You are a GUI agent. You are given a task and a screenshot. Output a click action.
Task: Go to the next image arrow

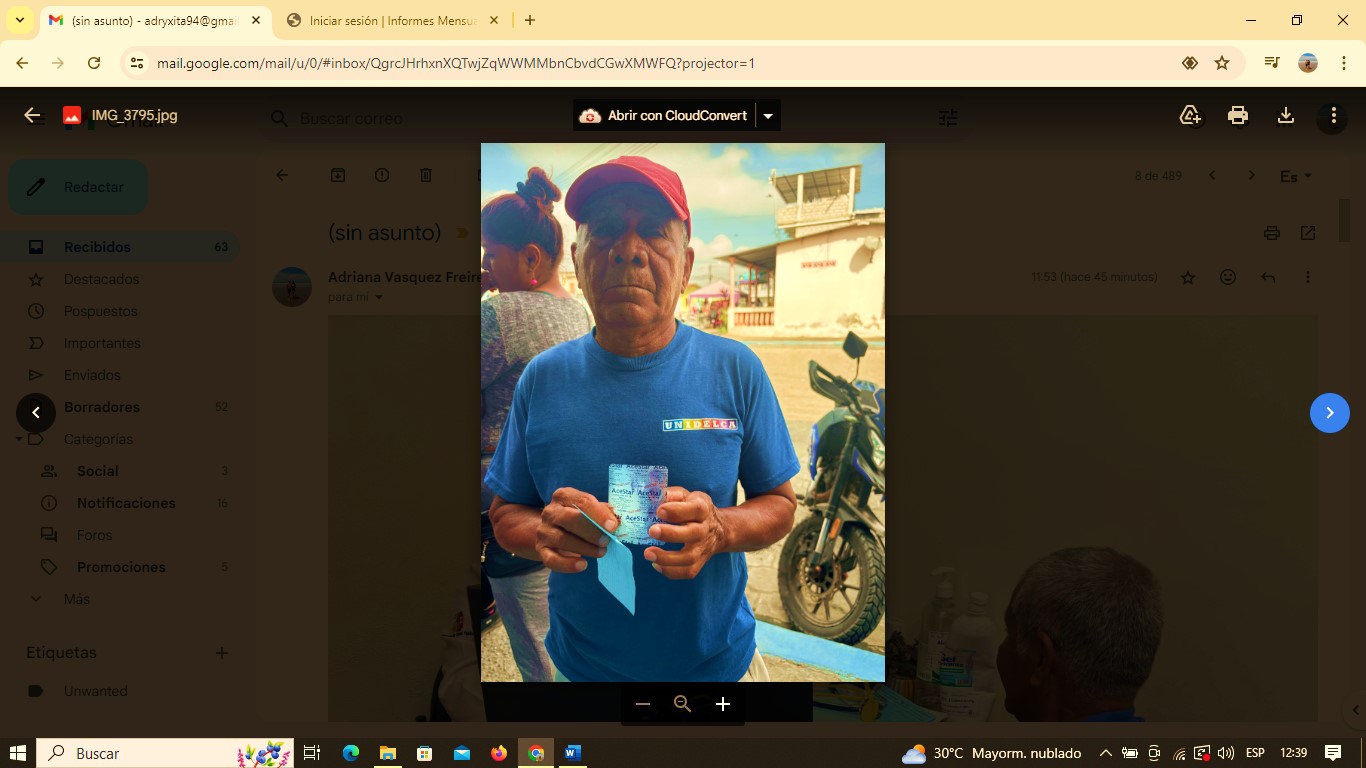[x=1329, y=412]
